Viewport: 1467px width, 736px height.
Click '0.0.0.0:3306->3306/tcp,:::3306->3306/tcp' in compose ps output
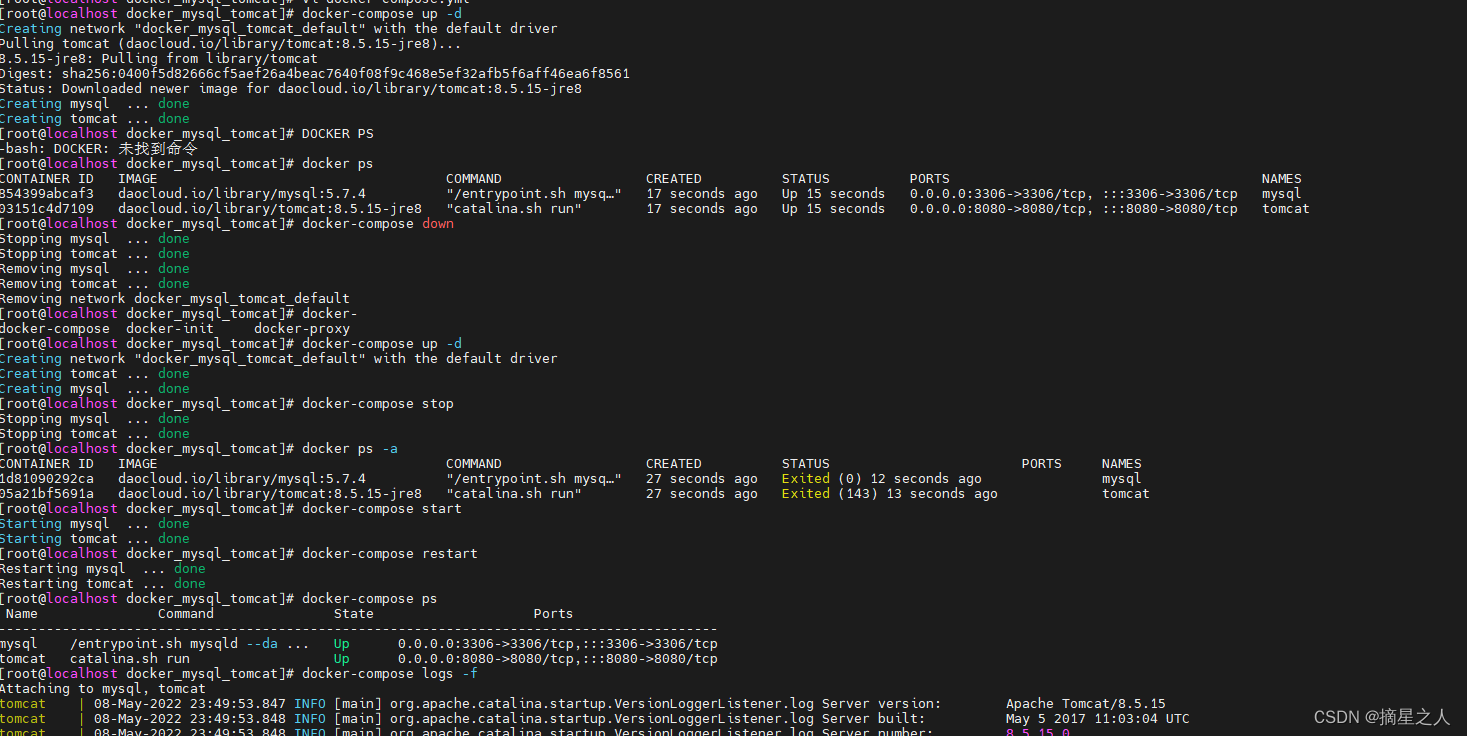557,644
